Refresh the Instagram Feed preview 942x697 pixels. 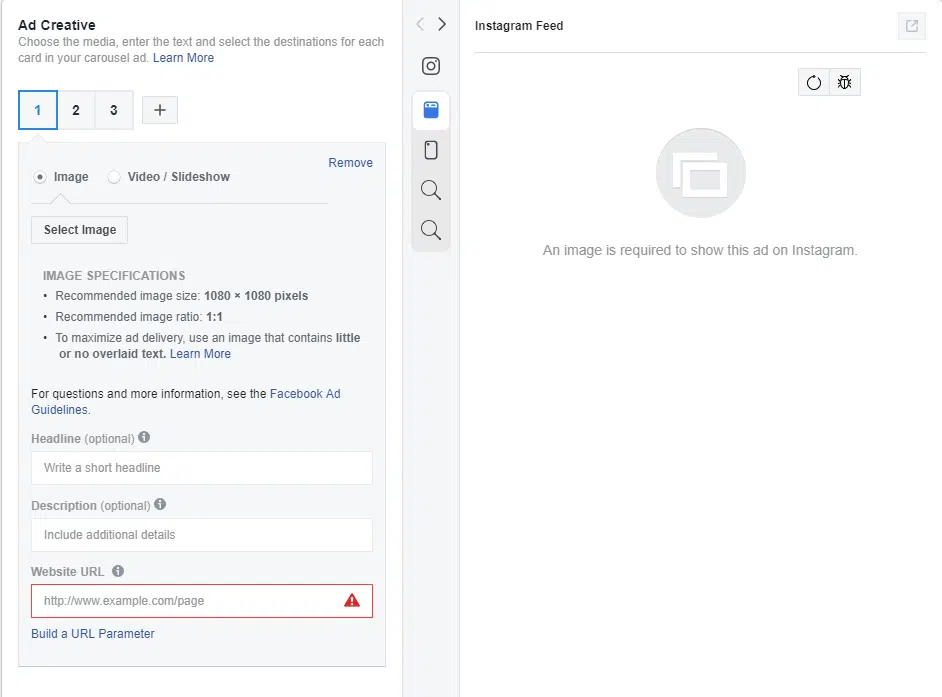click(813, 82)
